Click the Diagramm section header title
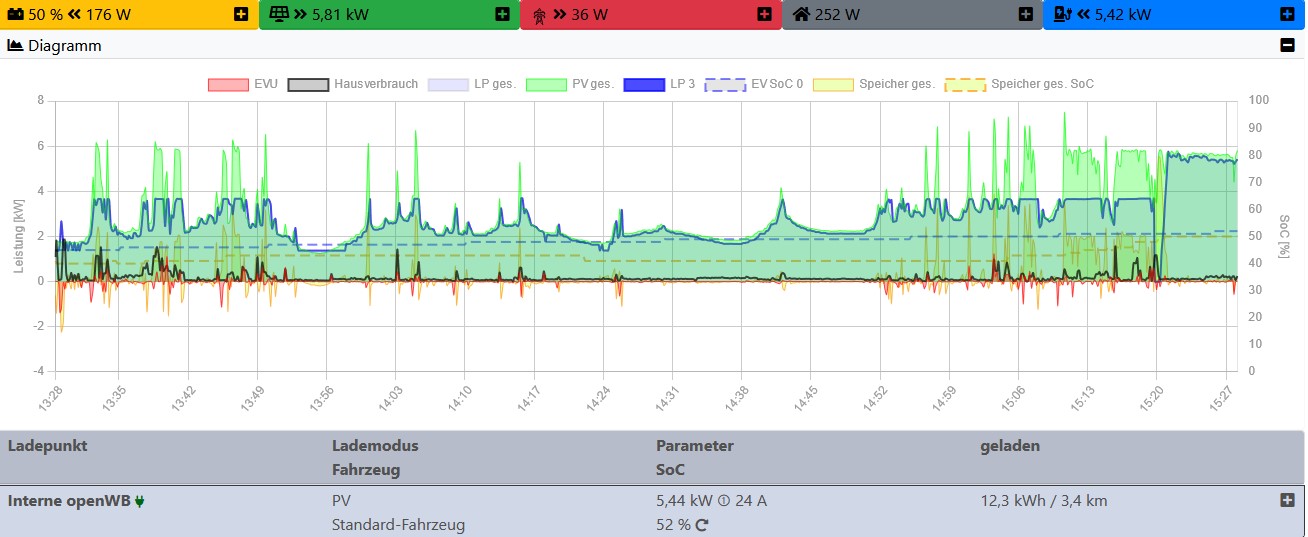This screenshot has width=1308, height=537. 64,45
